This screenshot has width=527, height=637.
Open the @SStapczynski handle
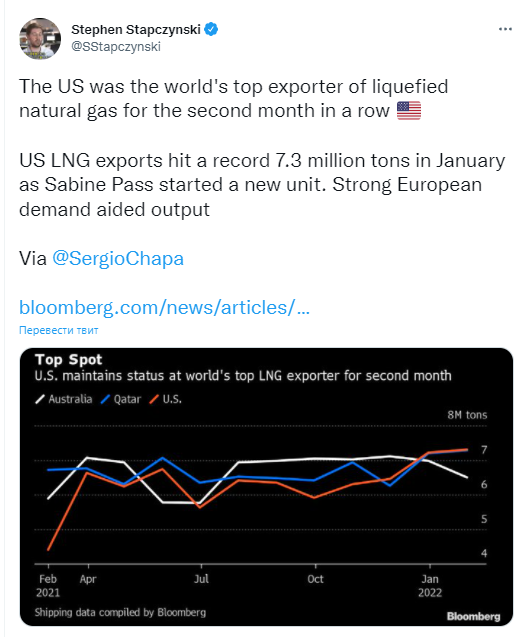[116, 47]
